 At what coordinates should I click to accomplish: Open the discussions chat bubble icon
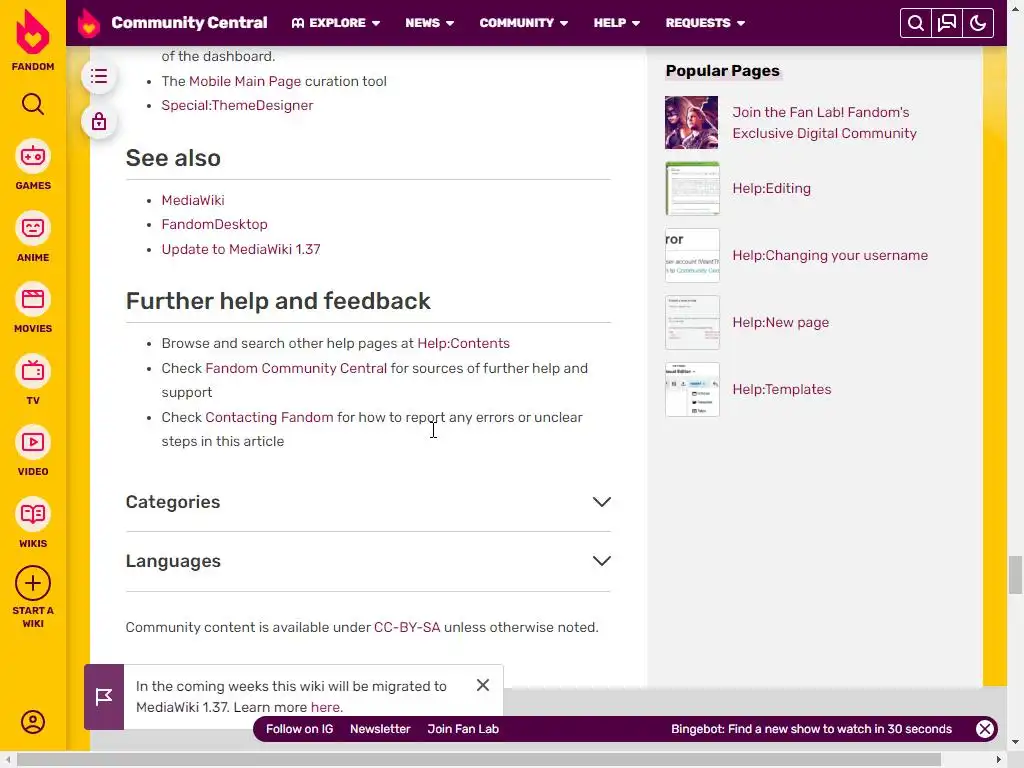pyautogui.click(x=946, y=24)
